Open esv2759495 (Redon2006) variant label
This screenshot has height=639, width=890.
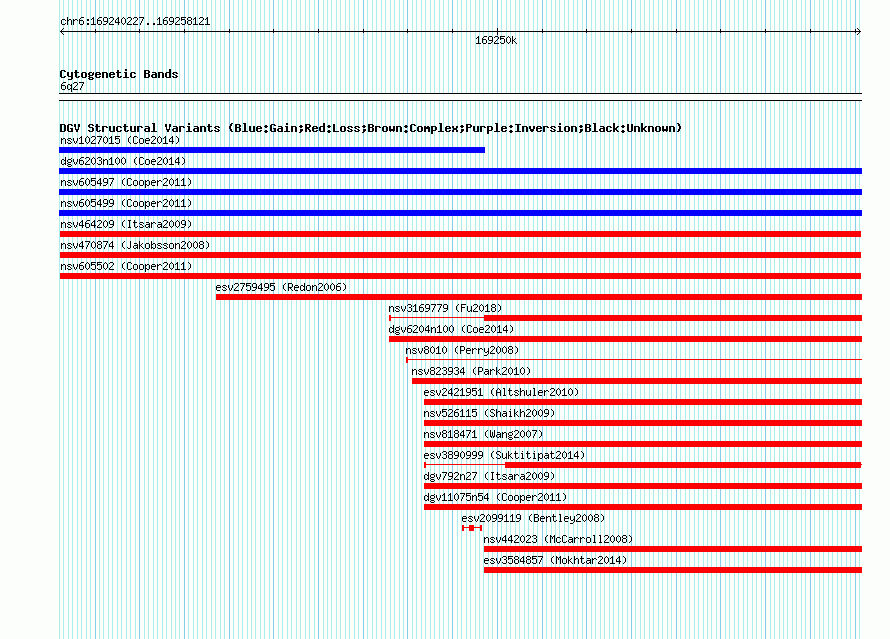point(281,287)
